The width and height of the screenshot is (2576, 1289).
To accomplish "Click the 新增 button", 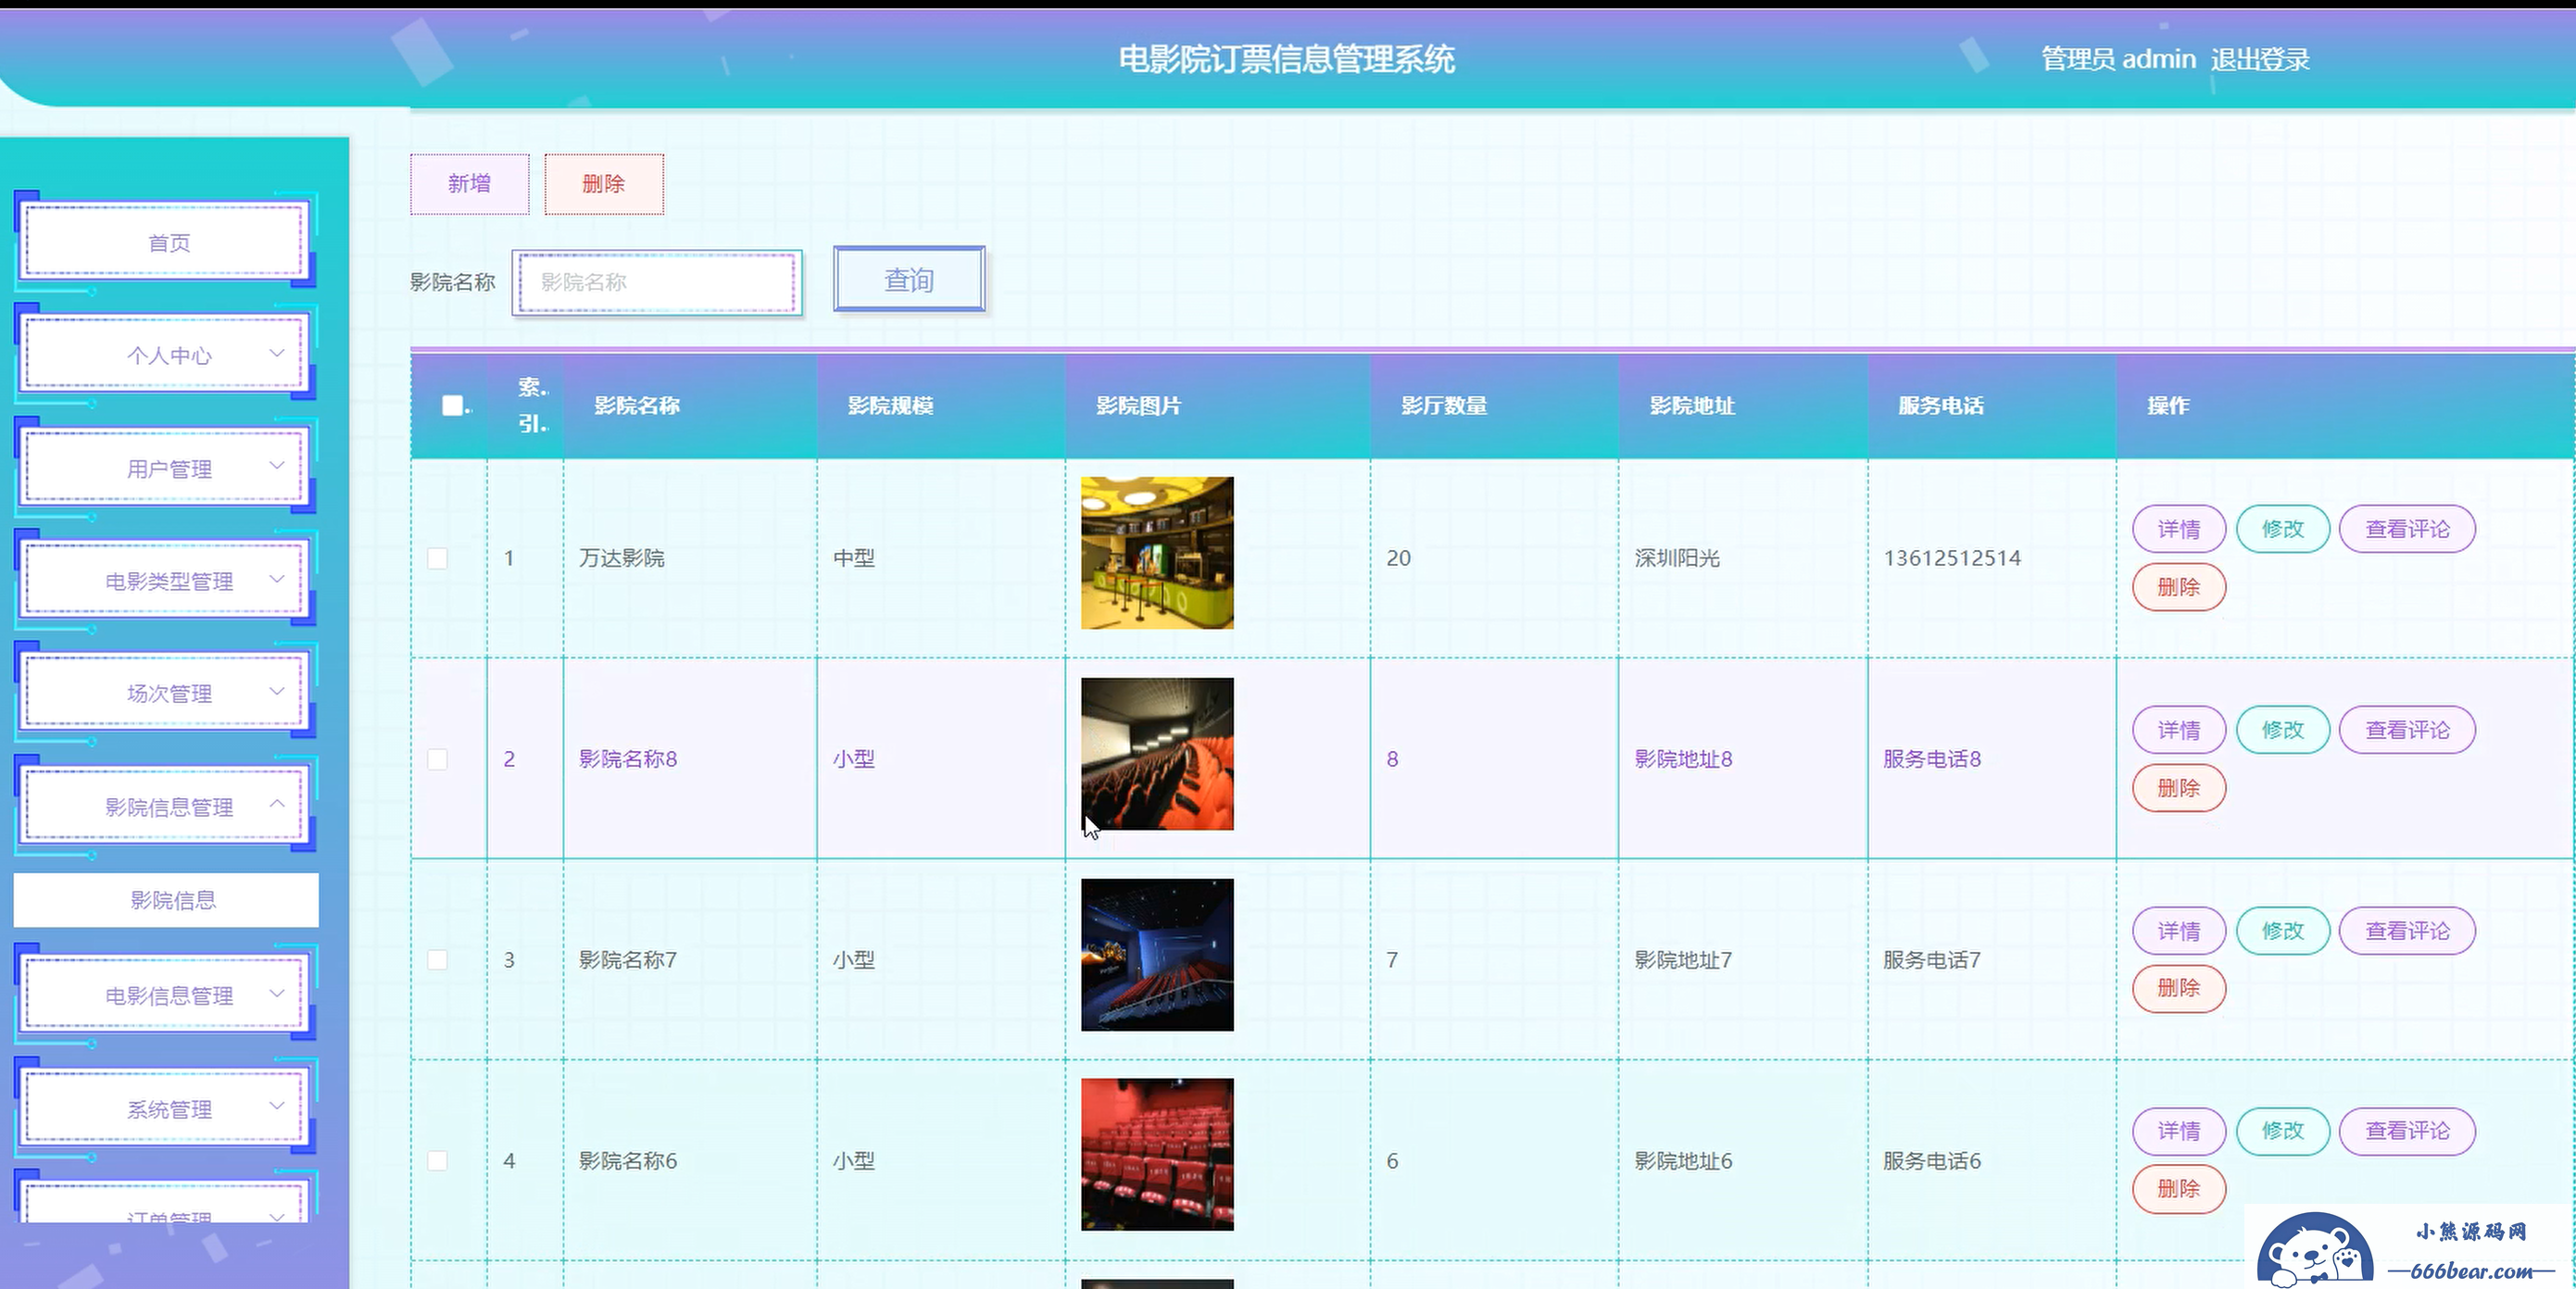I will coord(469,184).
